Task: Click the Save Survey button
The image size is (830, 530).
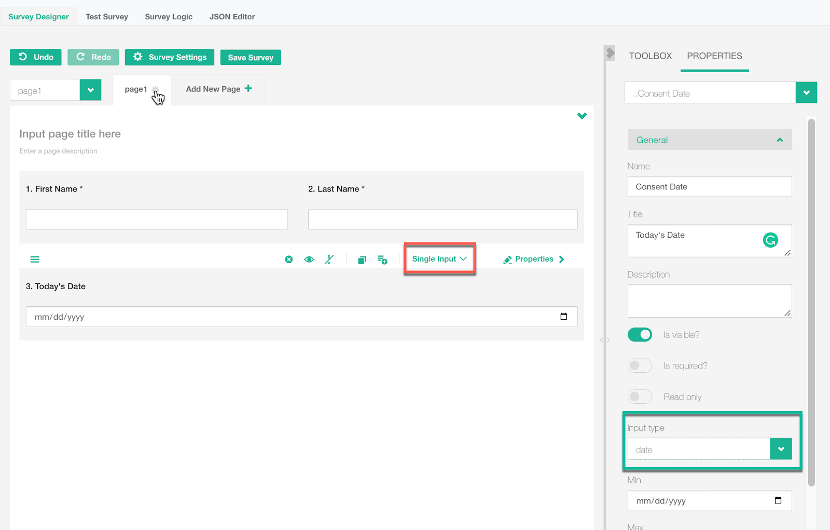Action: pyautogui.click(x=251, y=58)
